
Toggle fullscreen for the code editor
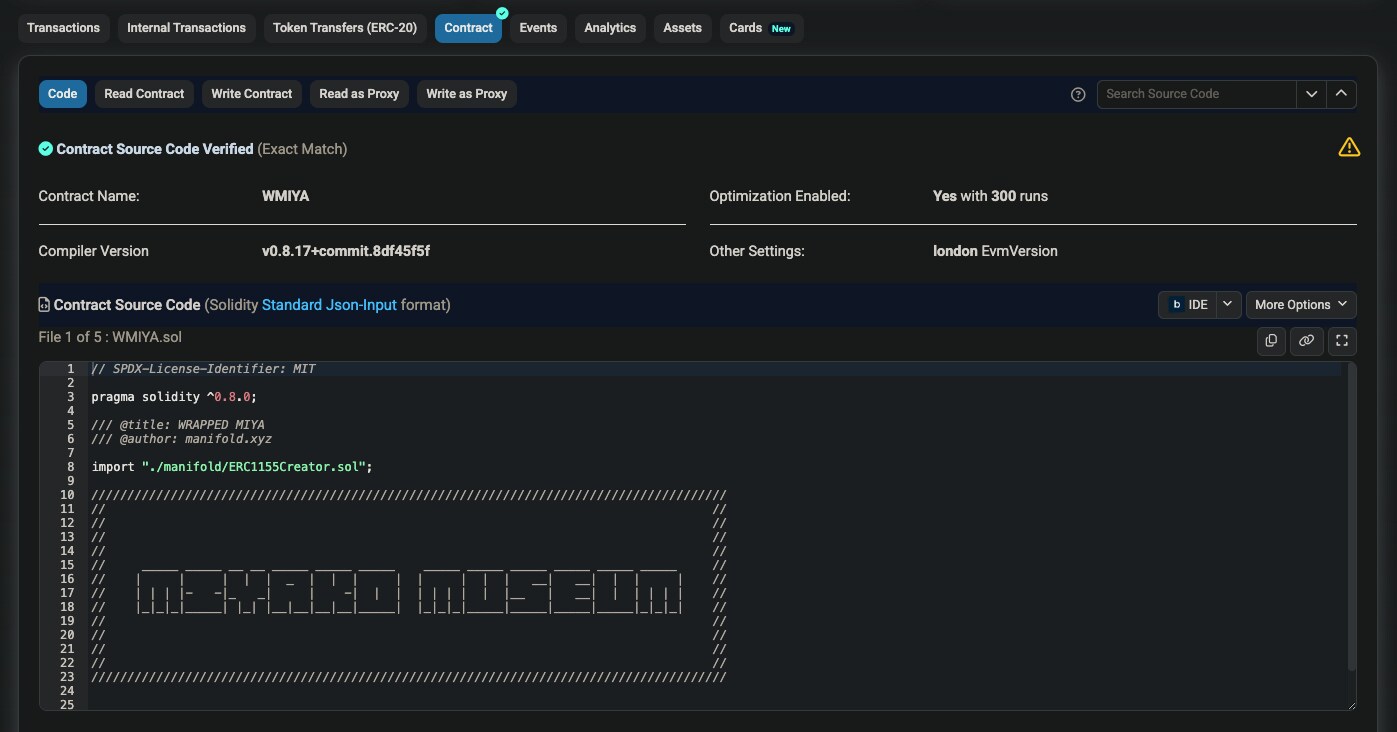coord(1342,341)
